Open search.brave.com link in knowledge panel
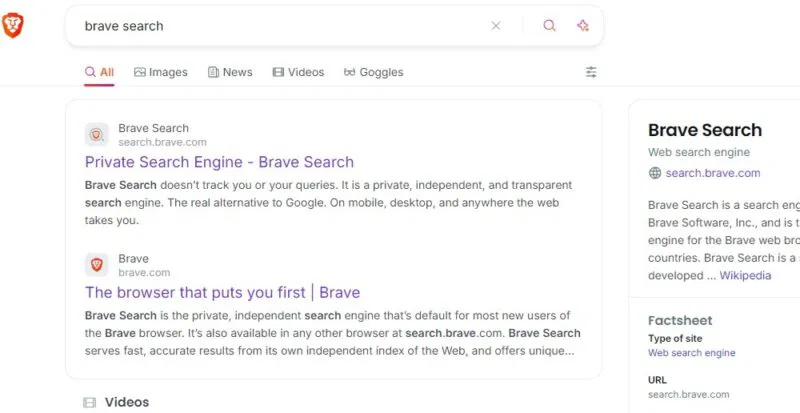This screenshot has width=800, height=413. 713,173
